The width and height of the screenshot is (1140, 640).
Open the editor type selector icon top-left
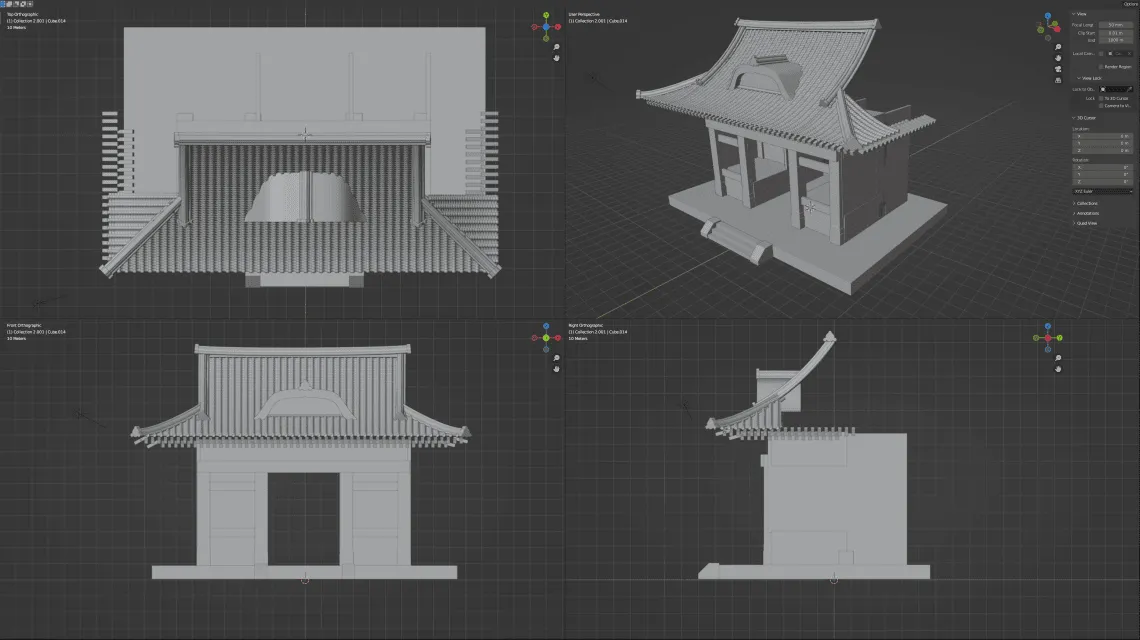pos(3,3)
